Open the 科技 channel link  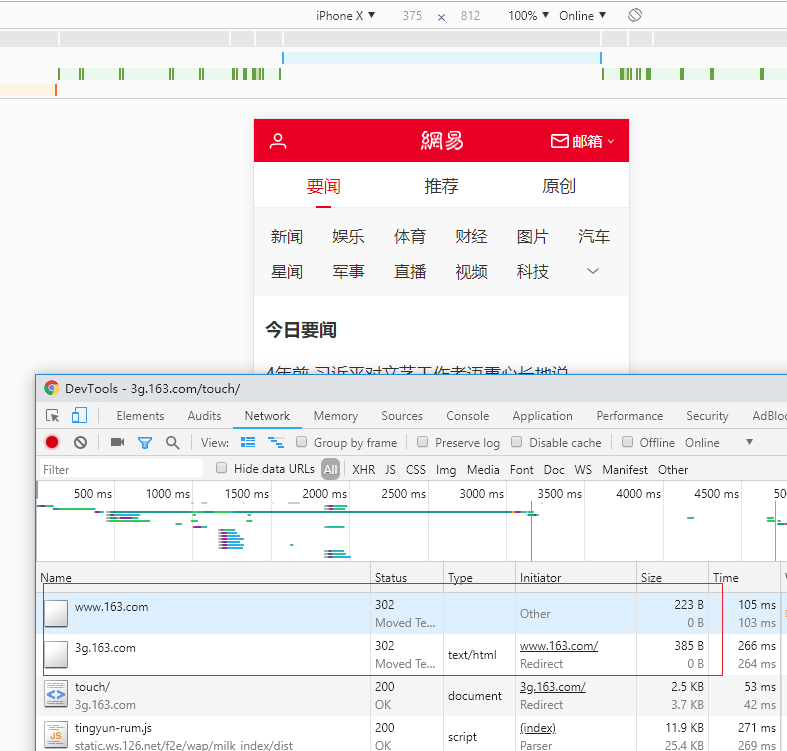[533, 272]
